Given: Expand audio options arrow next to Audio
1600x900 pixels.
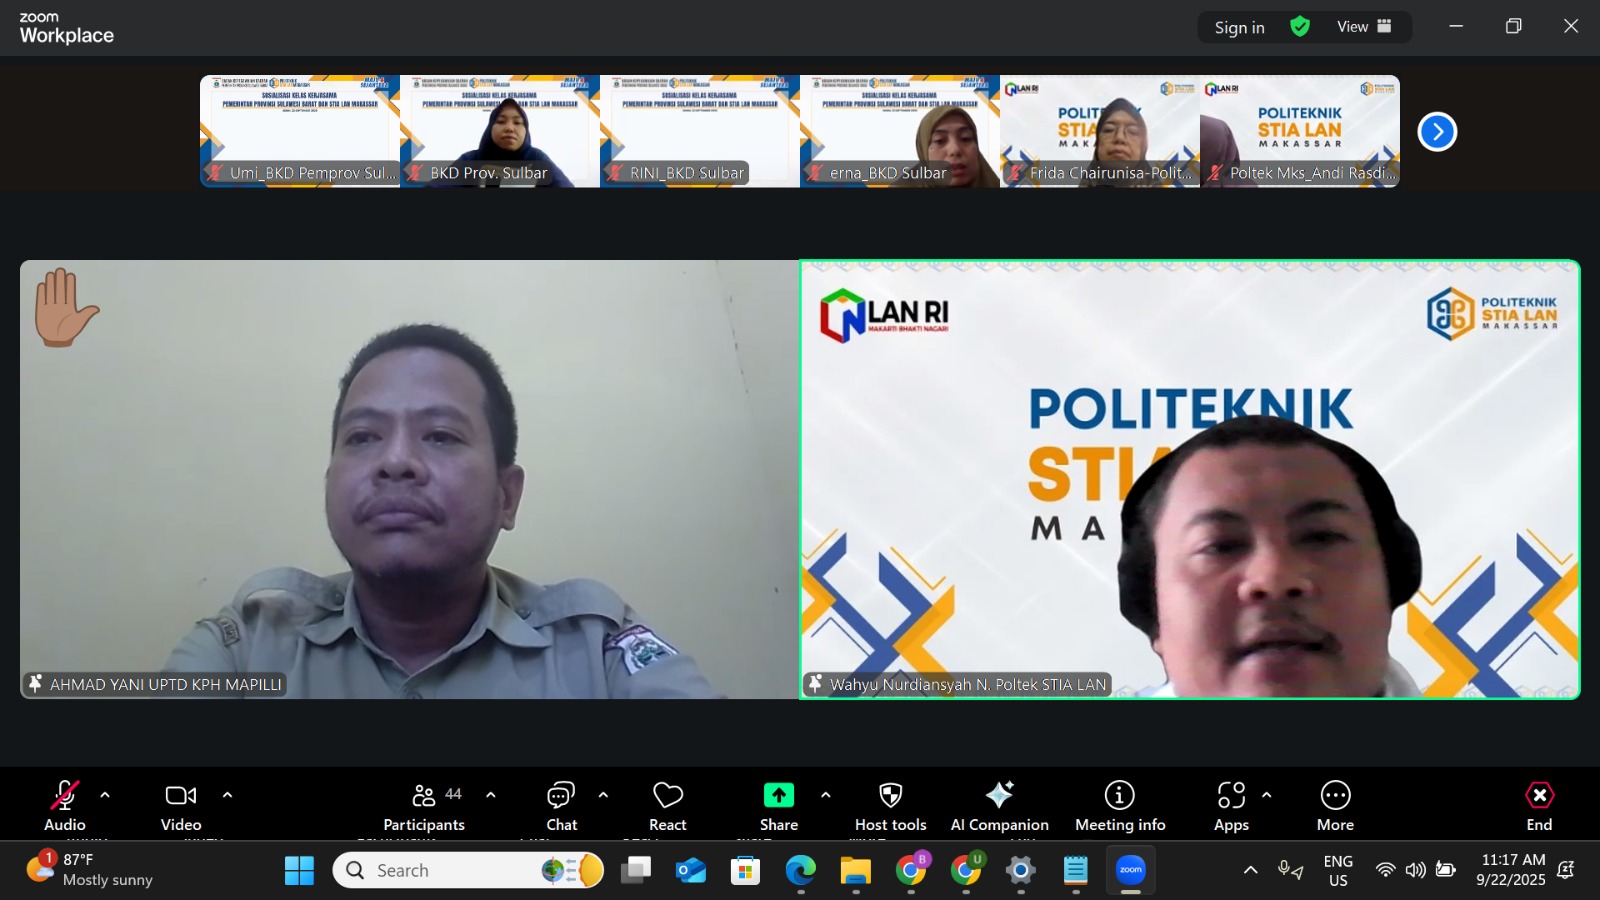Looking at the screenshot, I should [x=105, y=795].
